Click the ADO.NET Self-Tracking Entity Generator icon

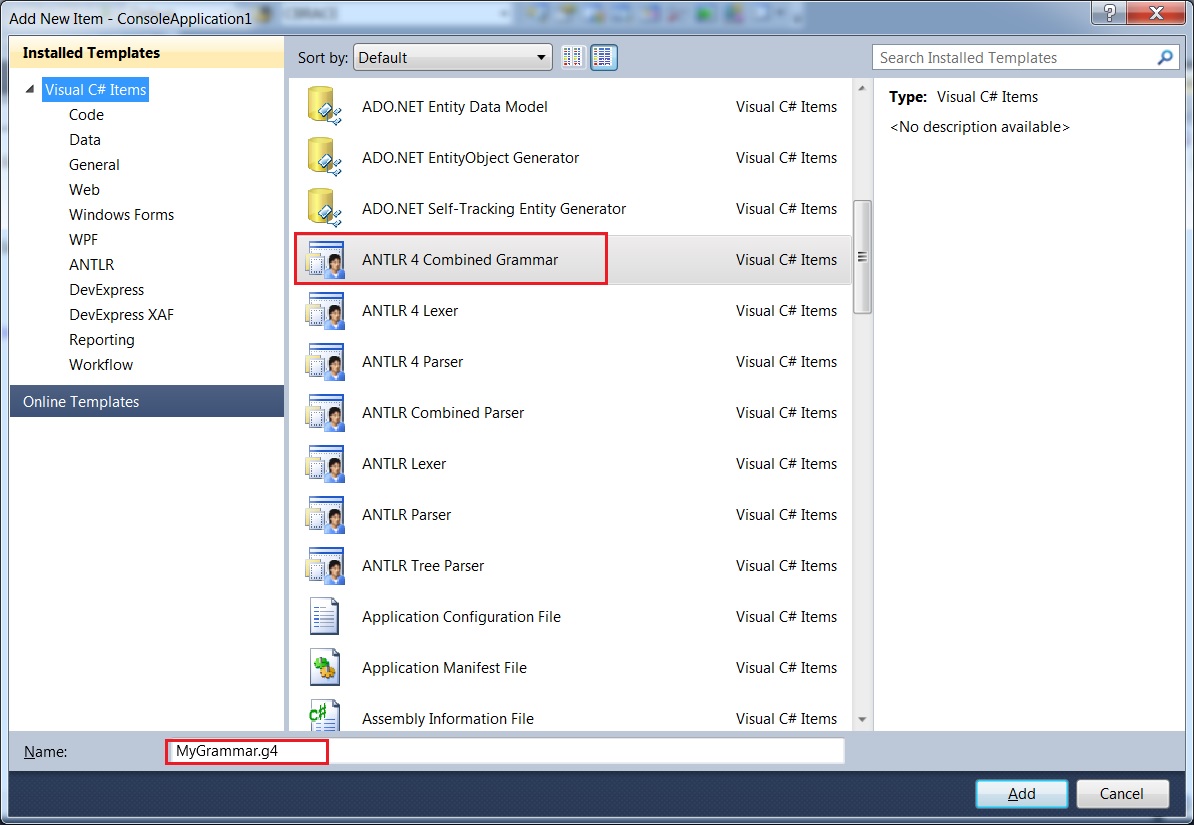click(x=324, y=209)
